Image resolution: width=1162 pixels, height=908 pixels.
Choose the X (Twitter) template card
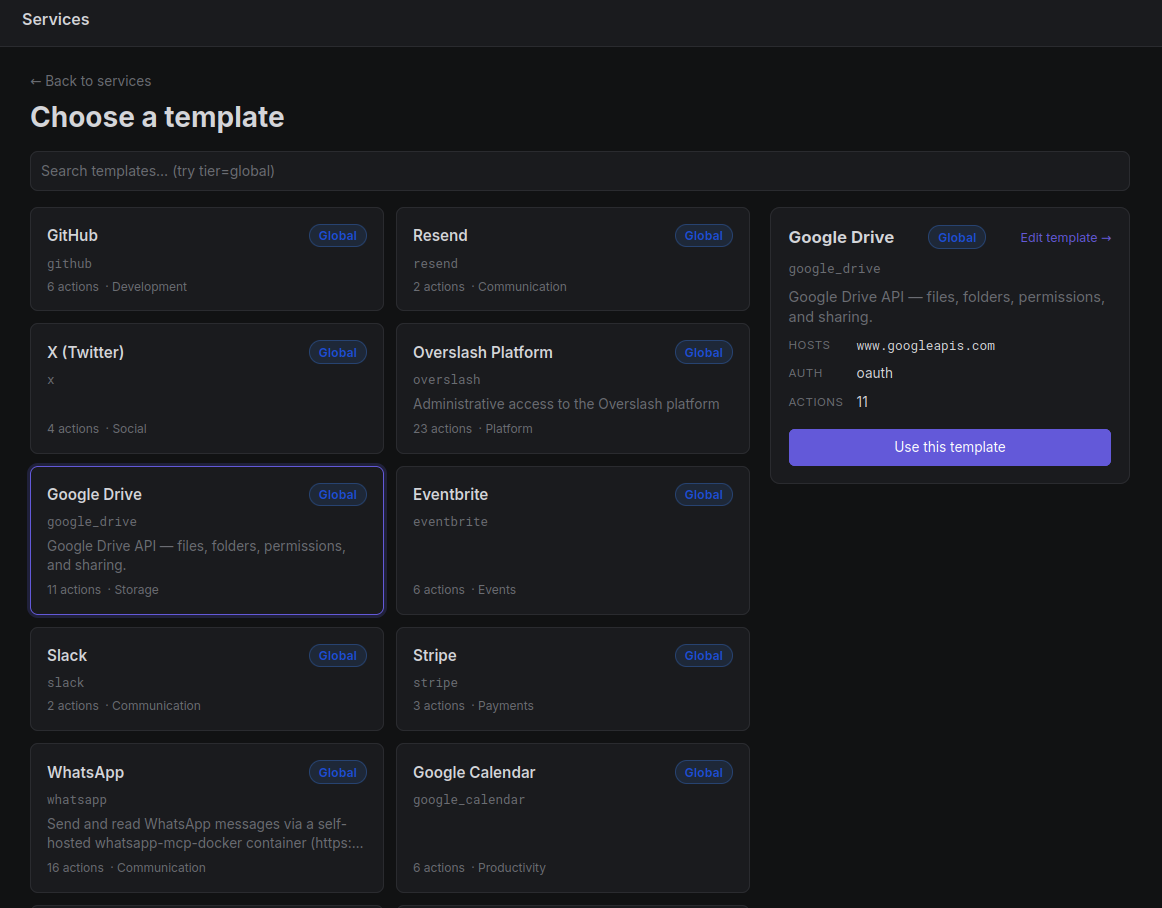207,388
